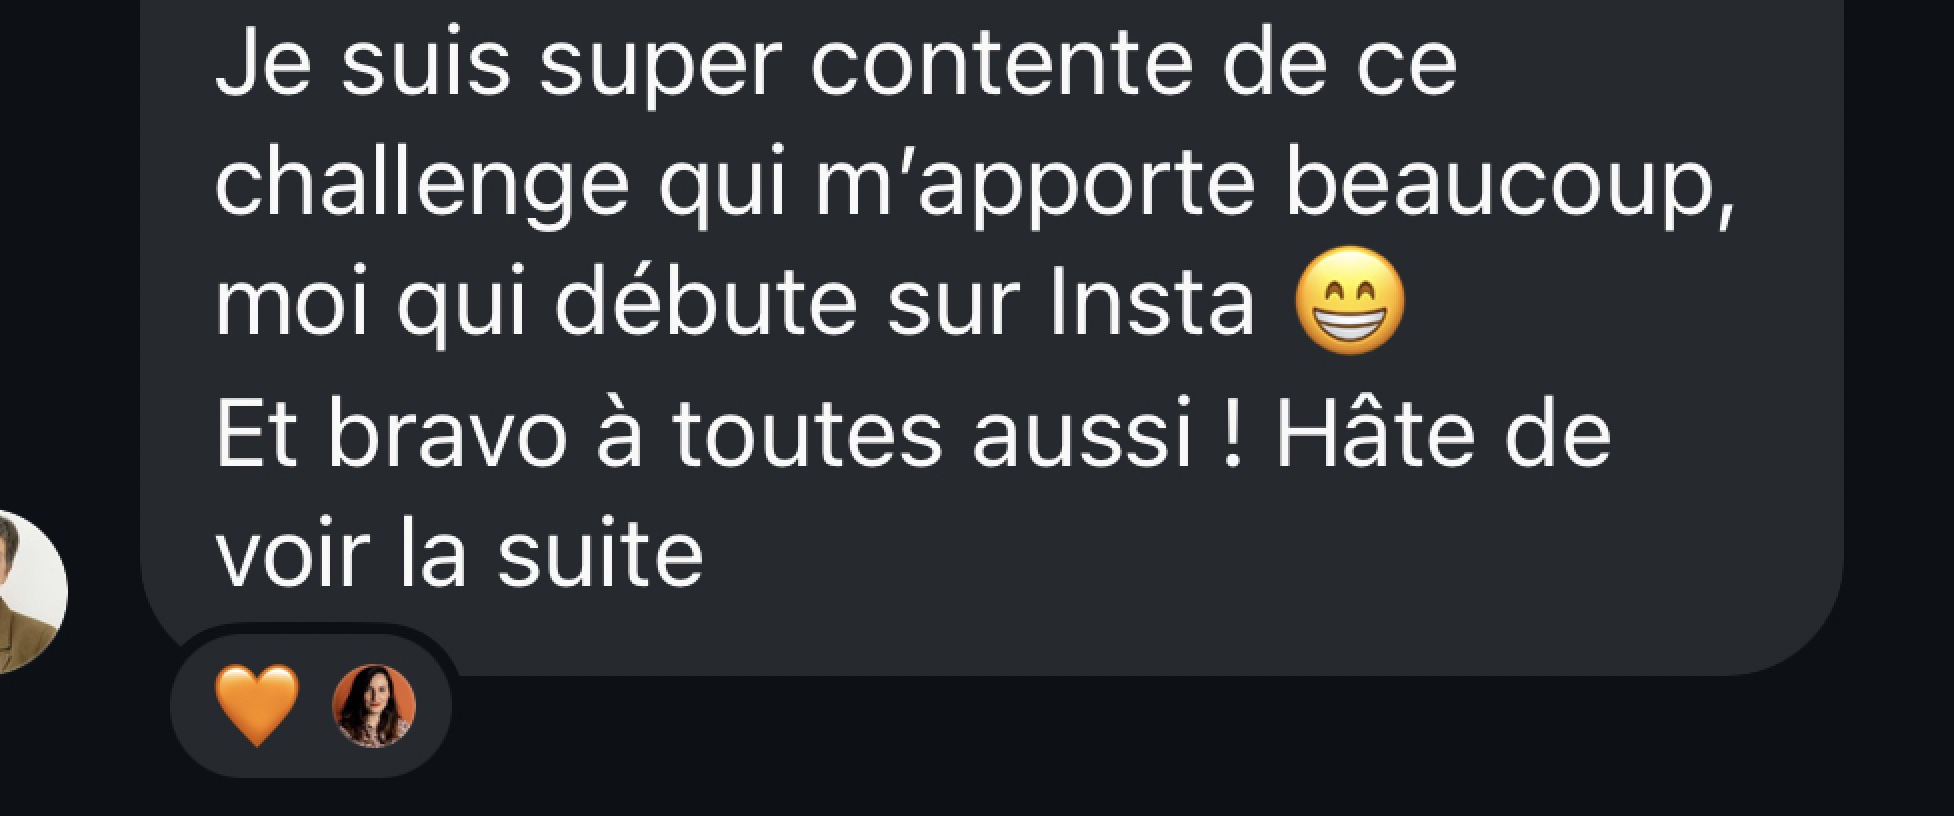Screen dimensions: 1954x816
Task: Click the word 'Insta' in the message
Action: pos(1152,302)
